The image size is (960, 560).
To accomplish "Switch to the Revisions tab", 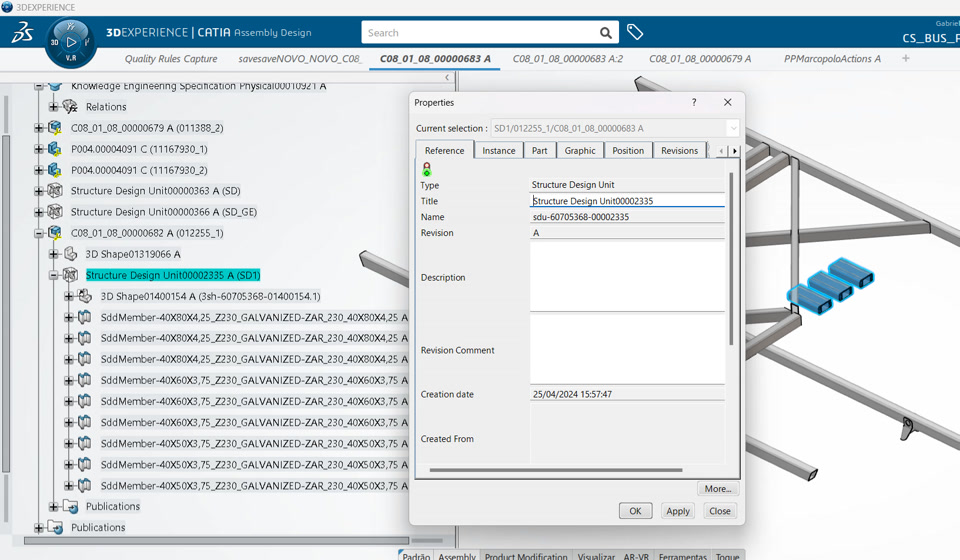I will pos(679,151).
